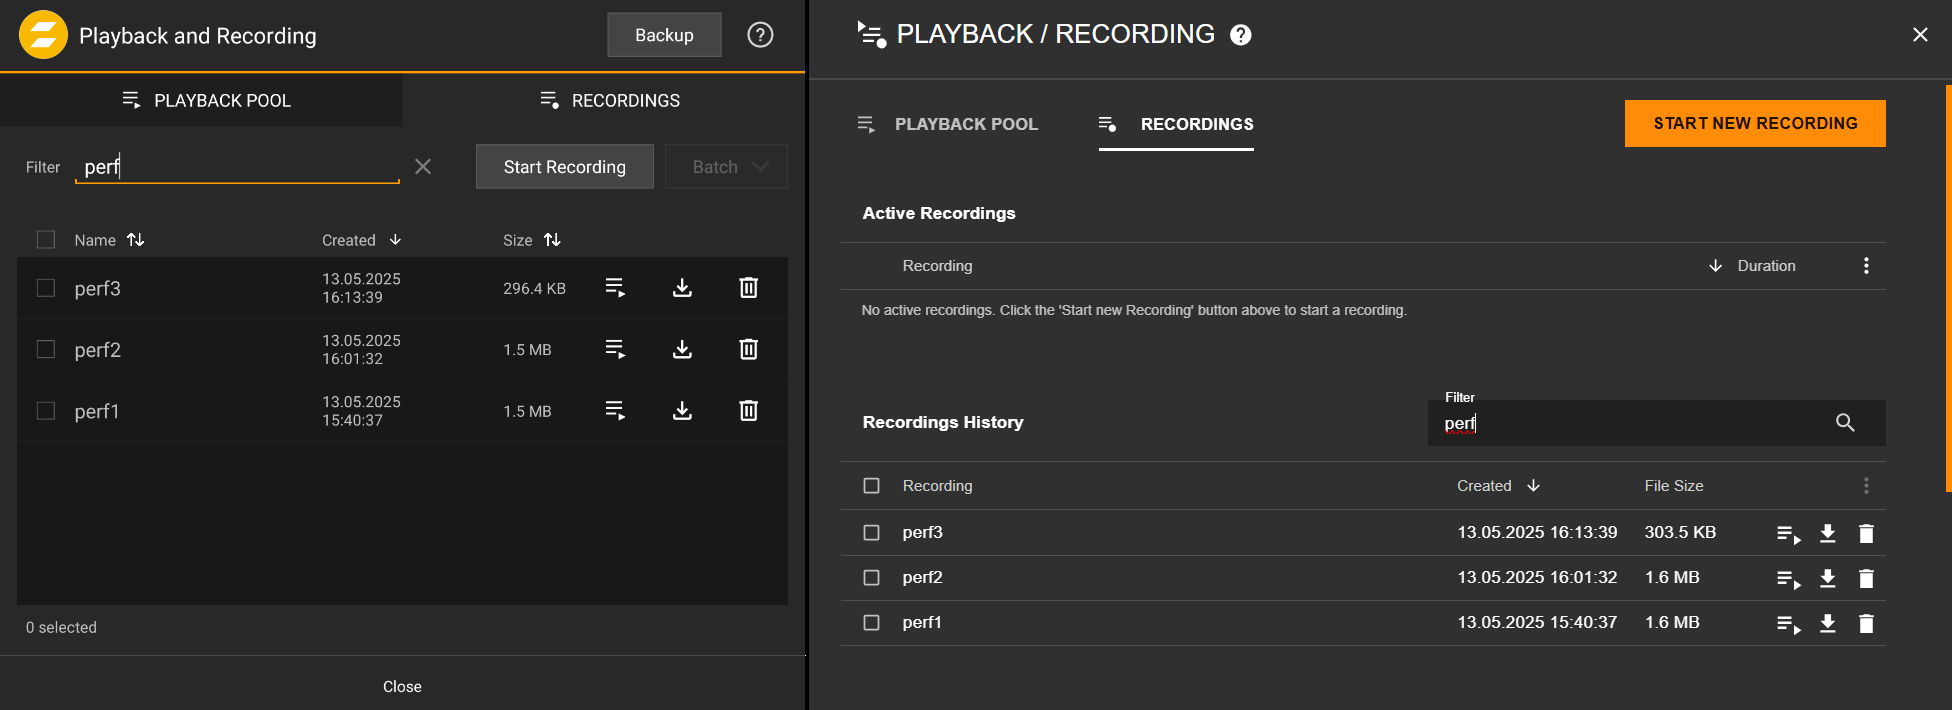
Task: Select perf2 name in right Recordings History
Action: pyautogui.click(x=922, y=578)
